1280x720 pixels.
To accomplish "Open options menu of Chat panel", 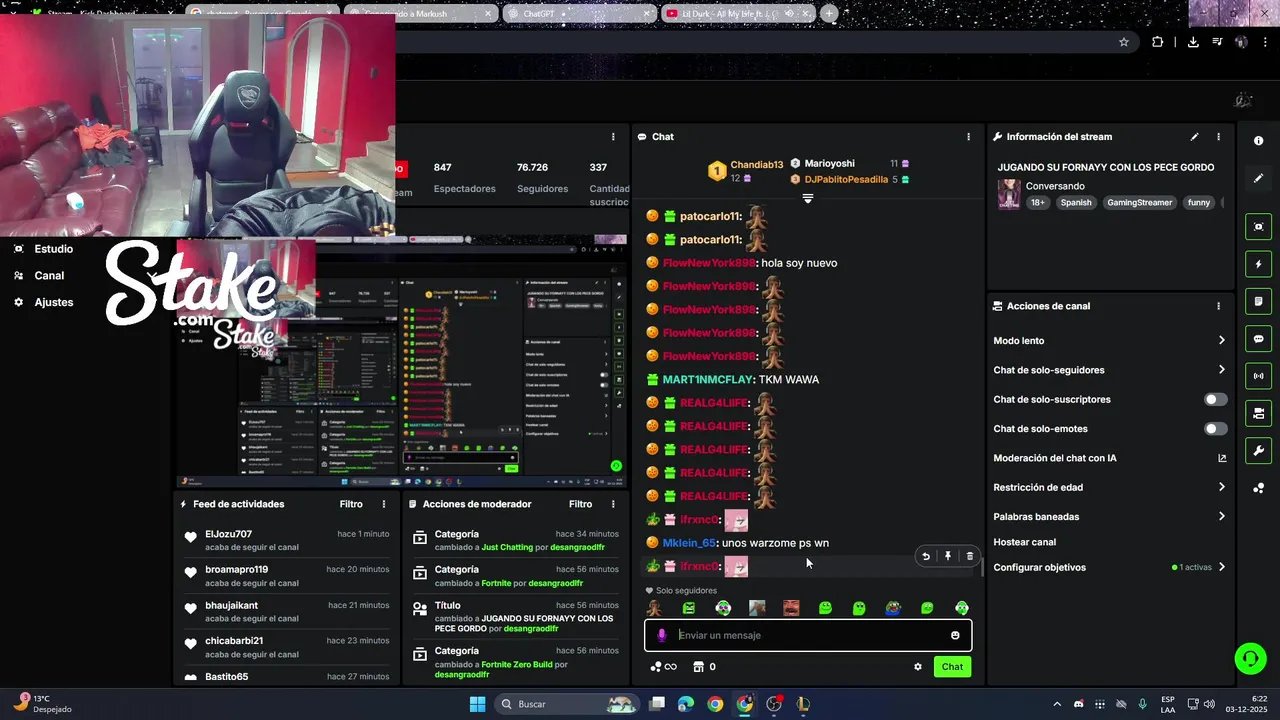I will [968, 137].
